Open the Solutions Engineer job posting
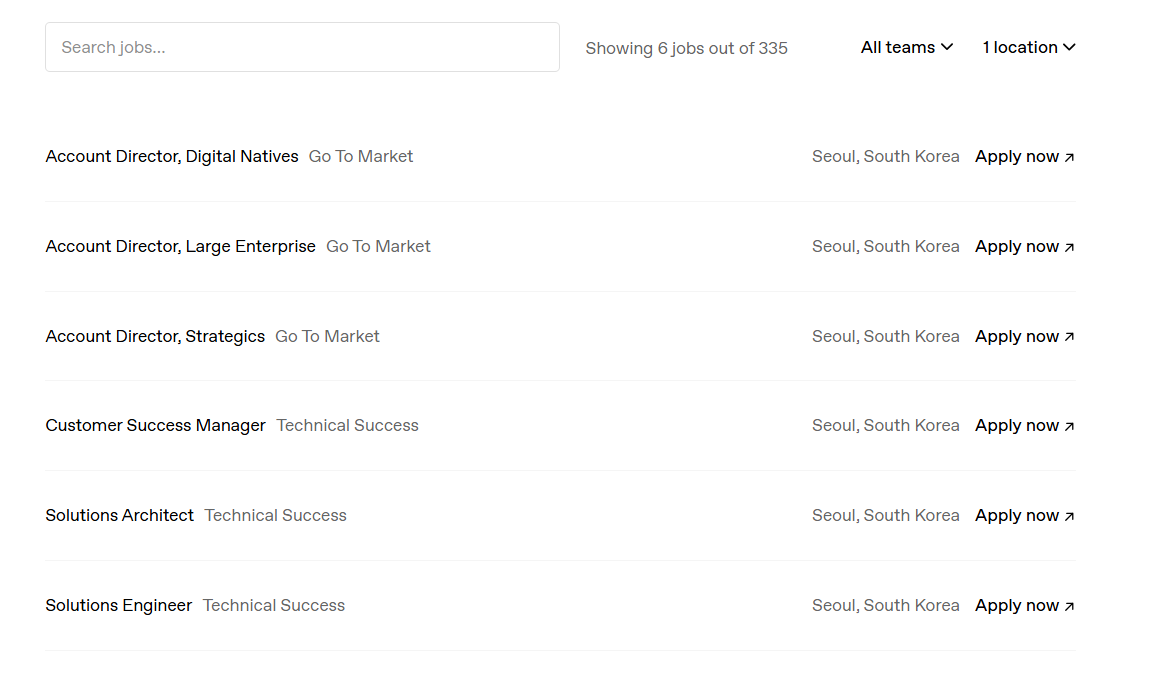The width and height of the screenshot is (1158, 687). (x=118, y=605)
